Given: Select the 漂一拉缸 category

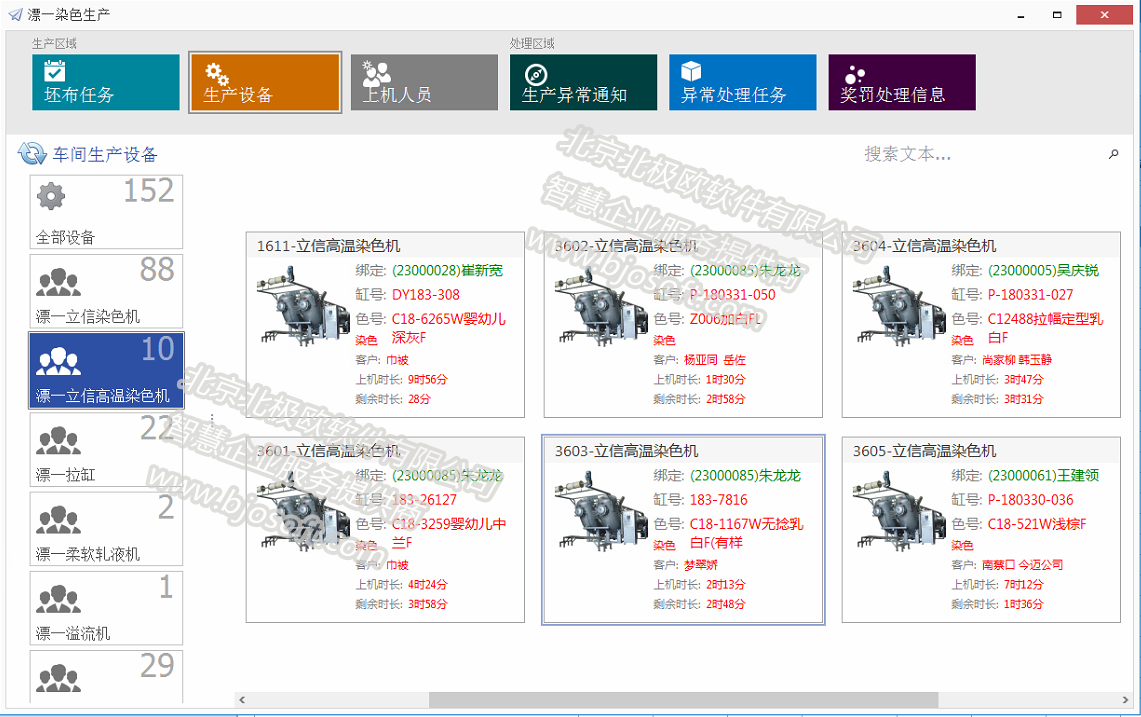Looking at the screenshot, I should (x=106, y=450).
